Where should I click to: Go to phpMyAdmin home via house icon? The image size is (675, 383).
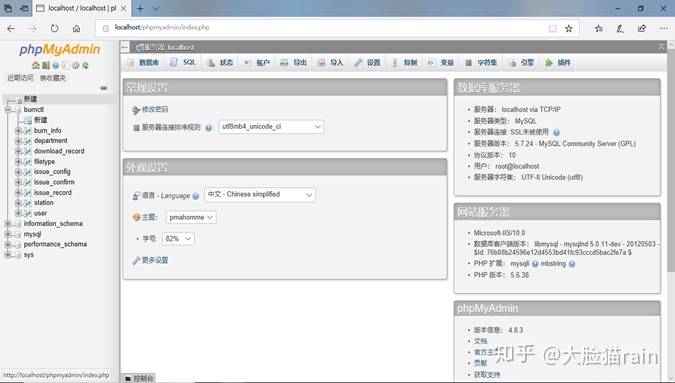(x=35, y=65)
